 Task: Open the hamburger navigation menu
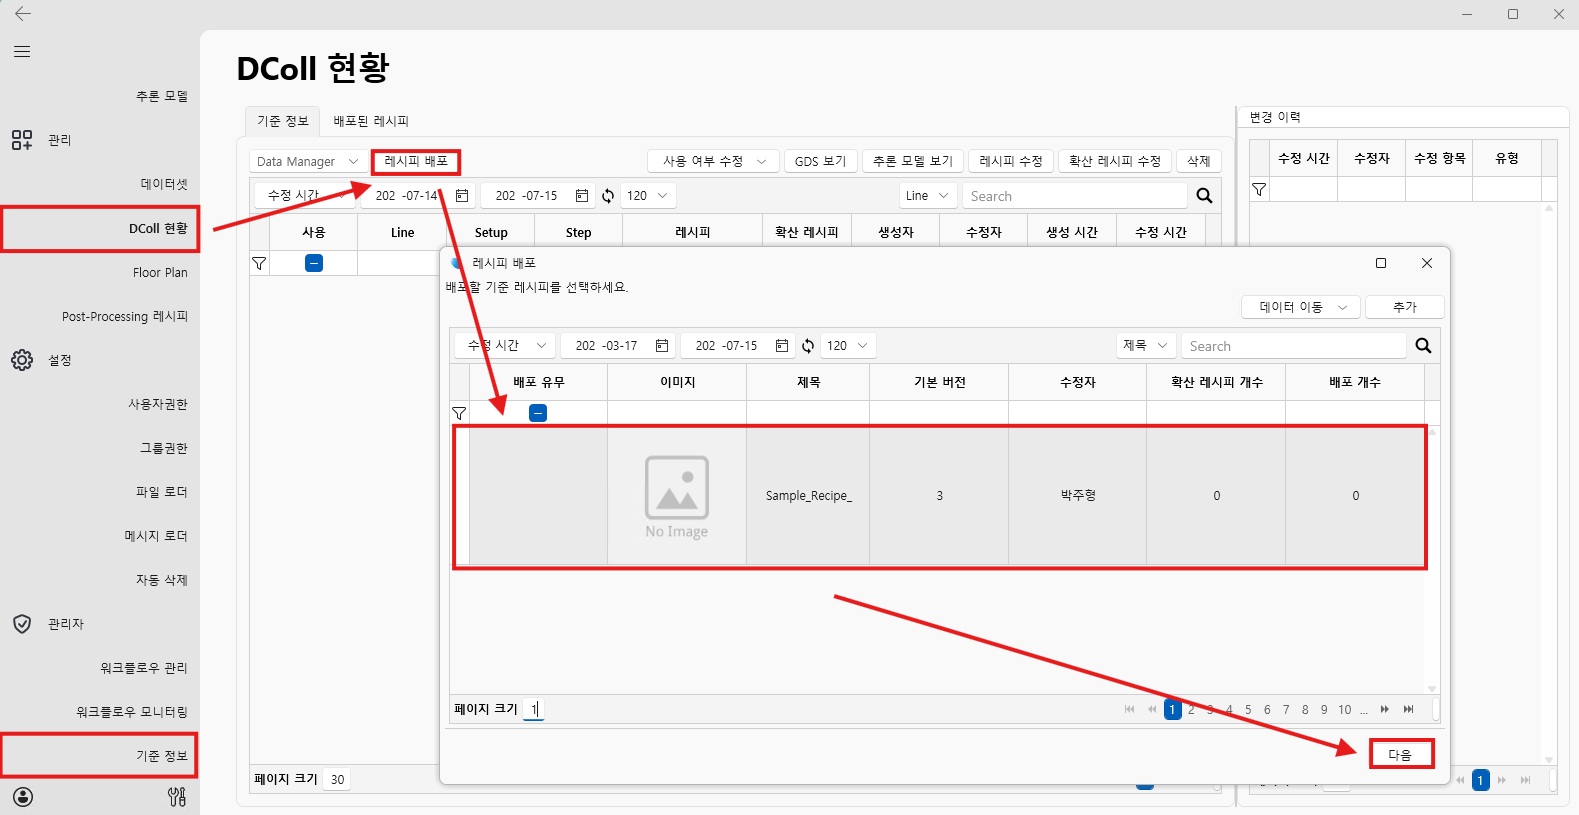pyautogui.click(x=22, y=51)
